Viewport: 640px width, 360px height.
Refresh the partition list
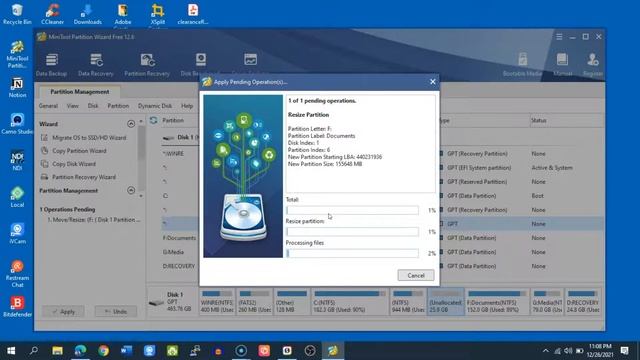(x=153, y=120)
